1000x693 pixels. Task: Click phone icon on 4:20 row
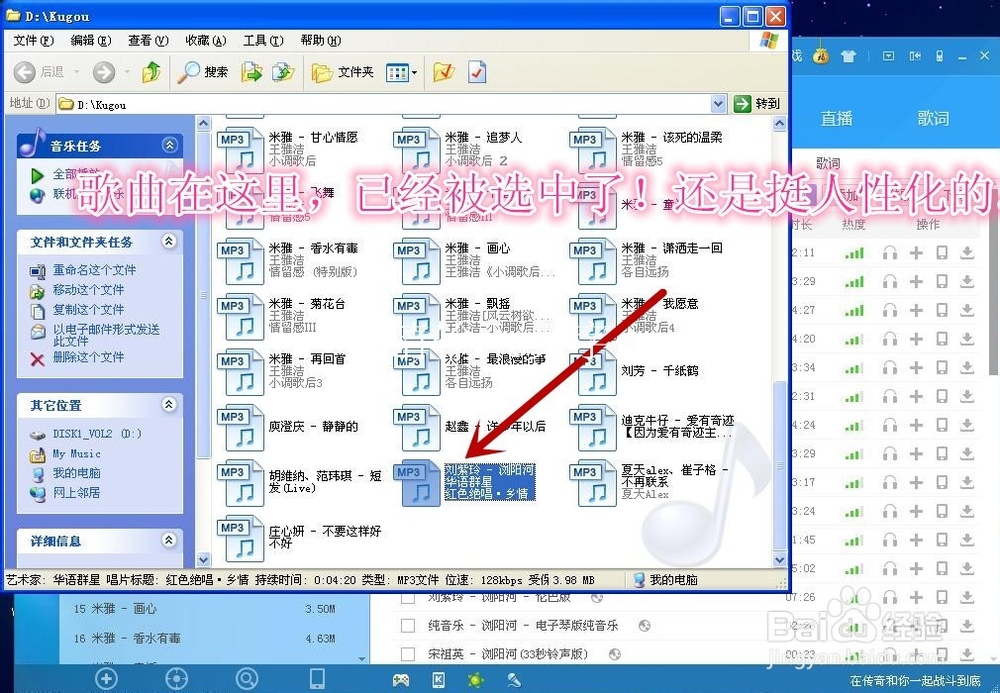(942, 339)
